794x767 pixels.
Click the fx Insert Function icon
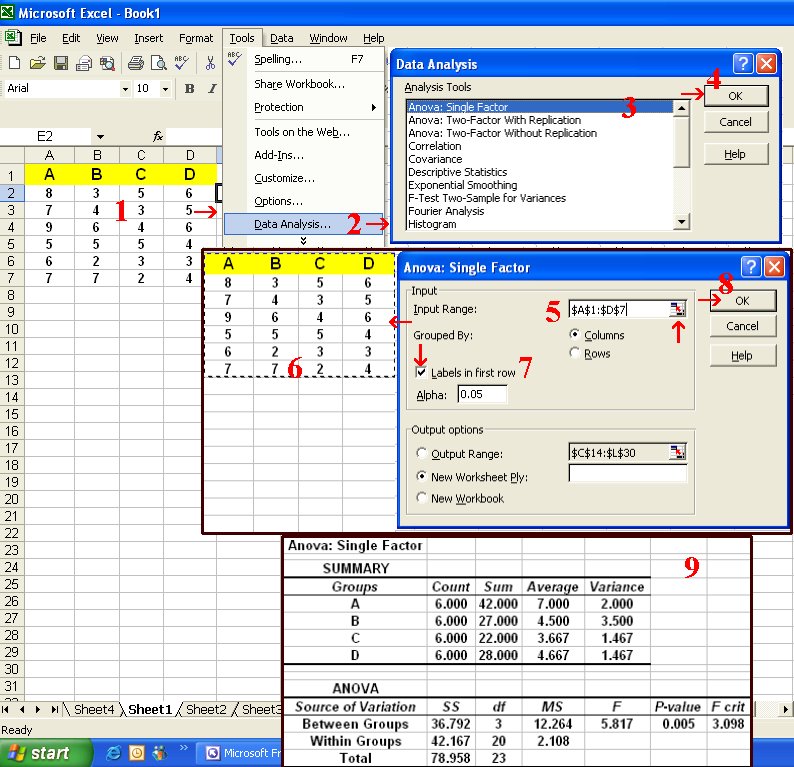158,136
